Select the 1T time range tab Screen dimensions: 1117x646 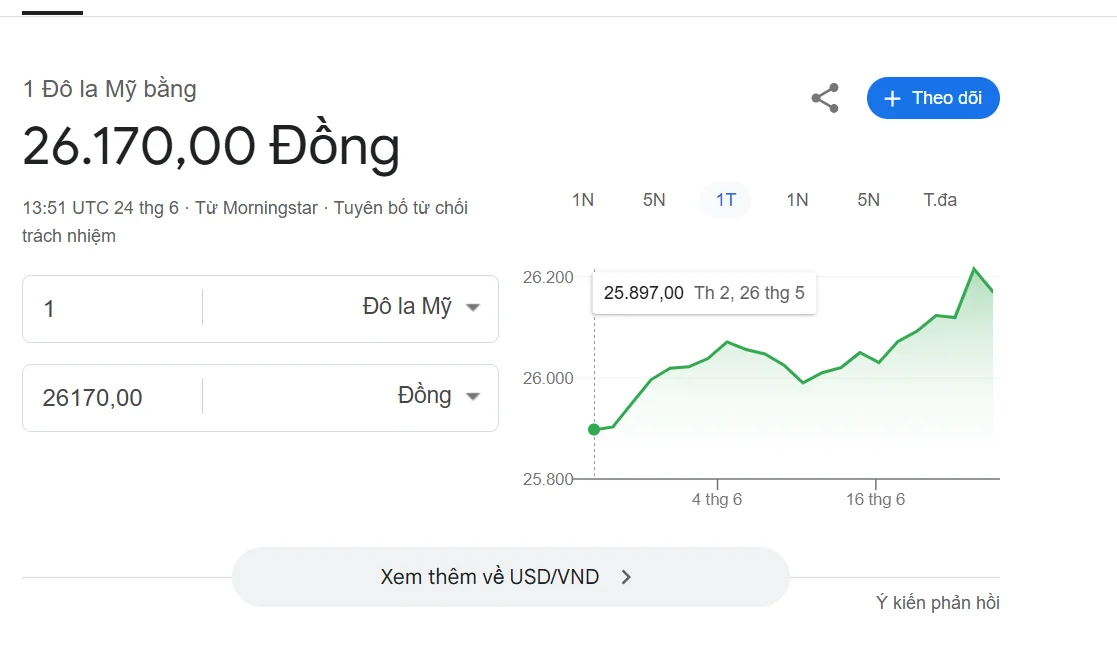pyautogui.click(x=725, y=200)
